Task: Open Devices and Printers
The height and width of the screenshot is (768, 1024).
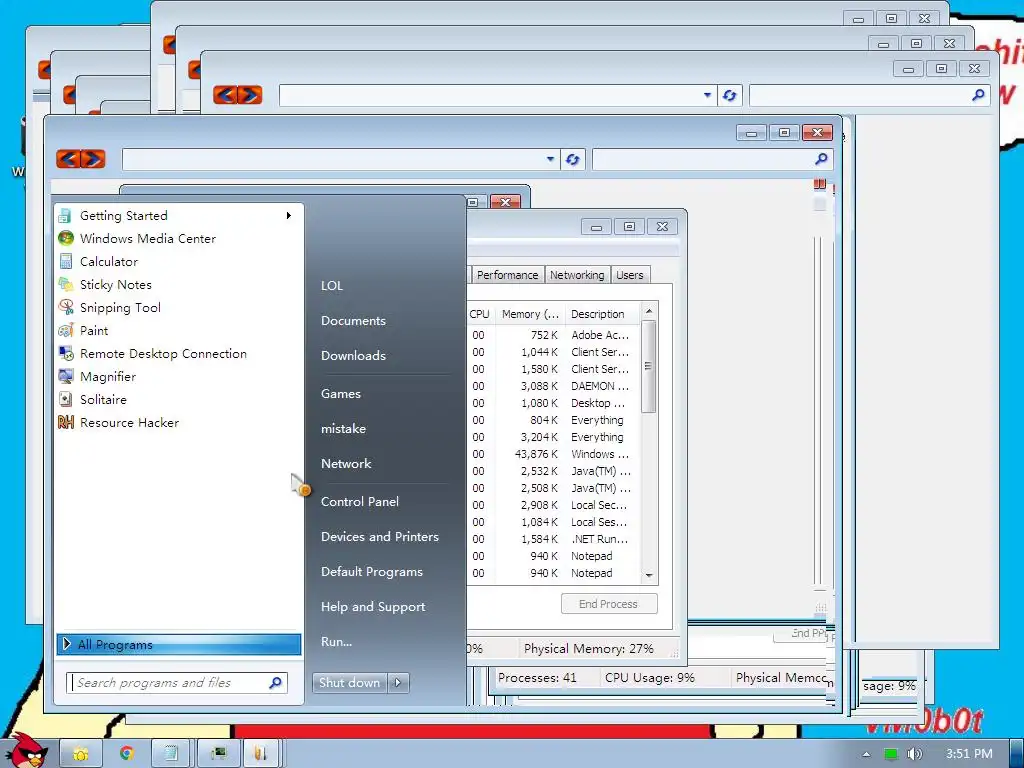Action: click(x=380, y=537)
